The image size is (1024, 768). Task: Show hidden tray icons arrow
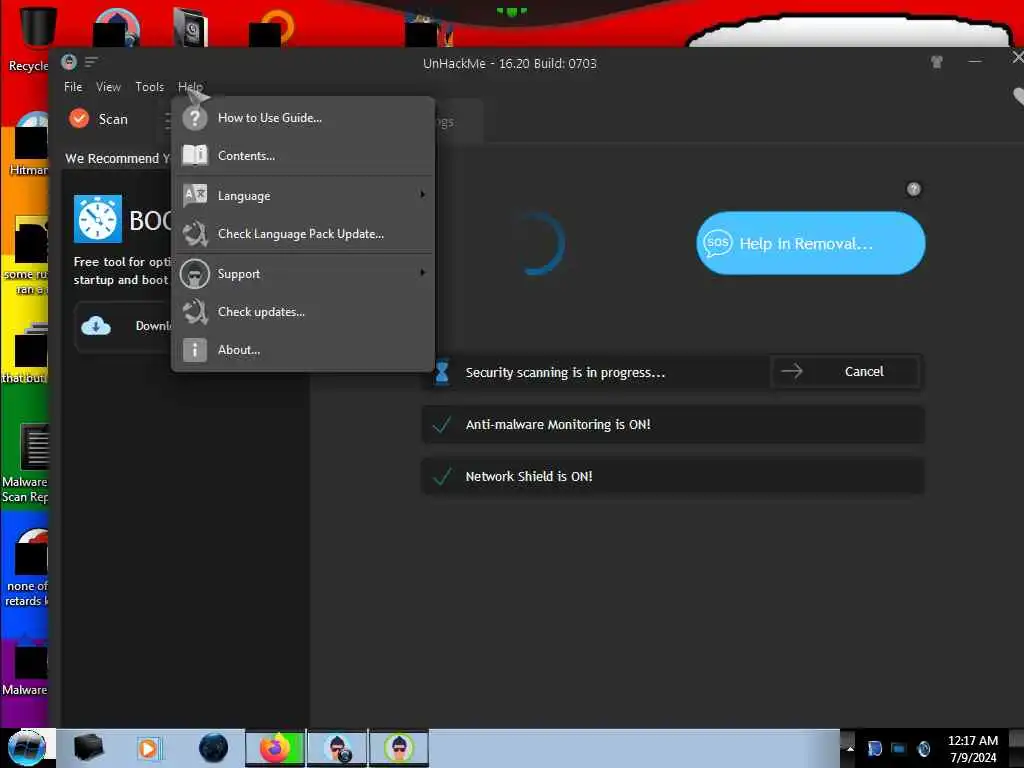tap(850, 748)
